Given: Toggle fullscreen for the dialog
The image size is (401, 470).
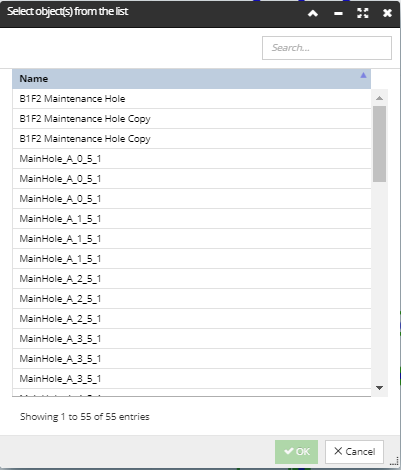Looking at the screenshot, I should tap(363, 13).
